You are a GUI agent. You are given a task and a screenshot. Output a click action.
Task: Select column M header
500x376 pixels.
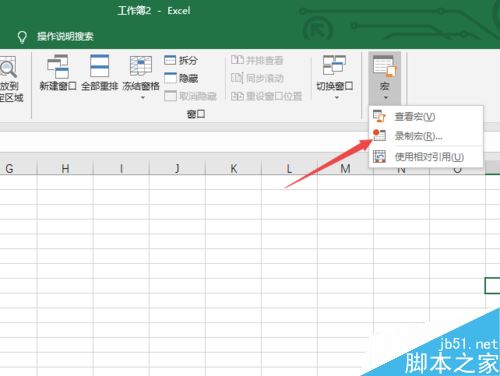click(345, 168)
